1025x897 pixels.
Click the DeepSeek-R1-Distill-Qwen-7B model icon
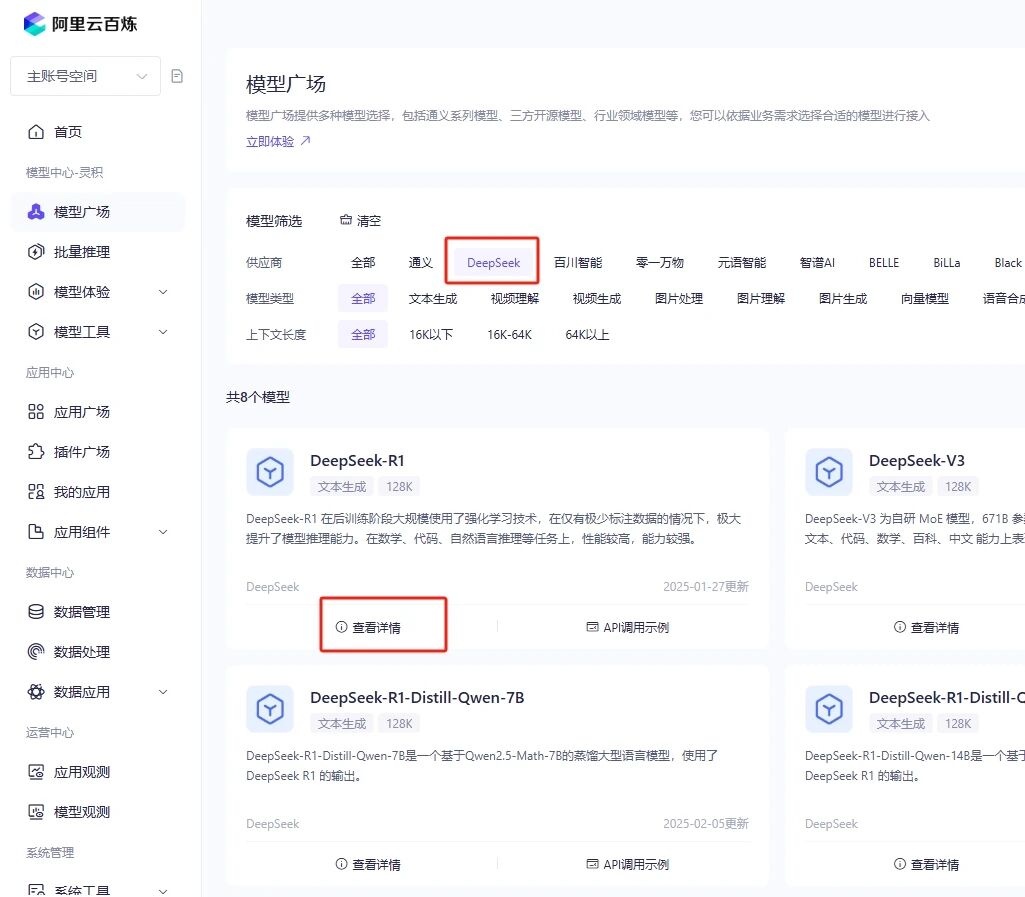(x=270, y=708)
